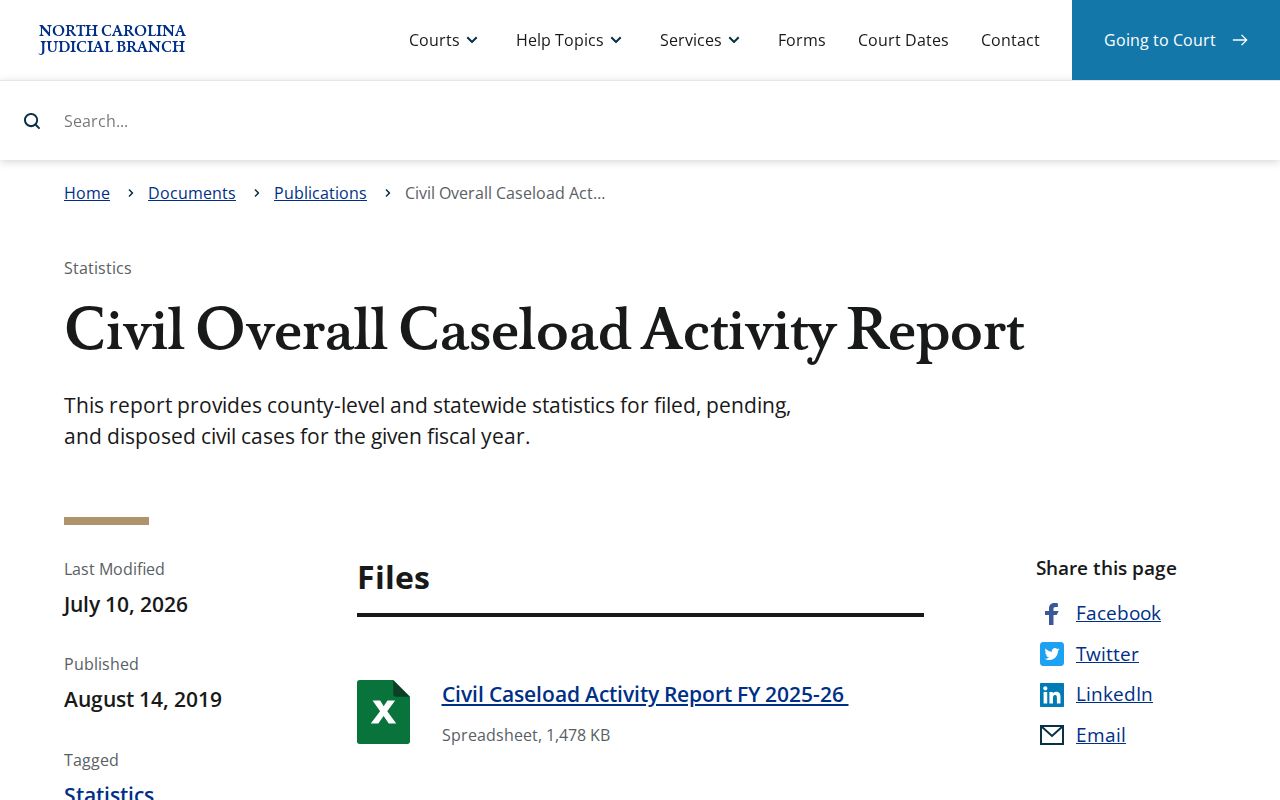Expand the Courts dropdown menu
Viewport: 1280px width, 800px height.
444,40
